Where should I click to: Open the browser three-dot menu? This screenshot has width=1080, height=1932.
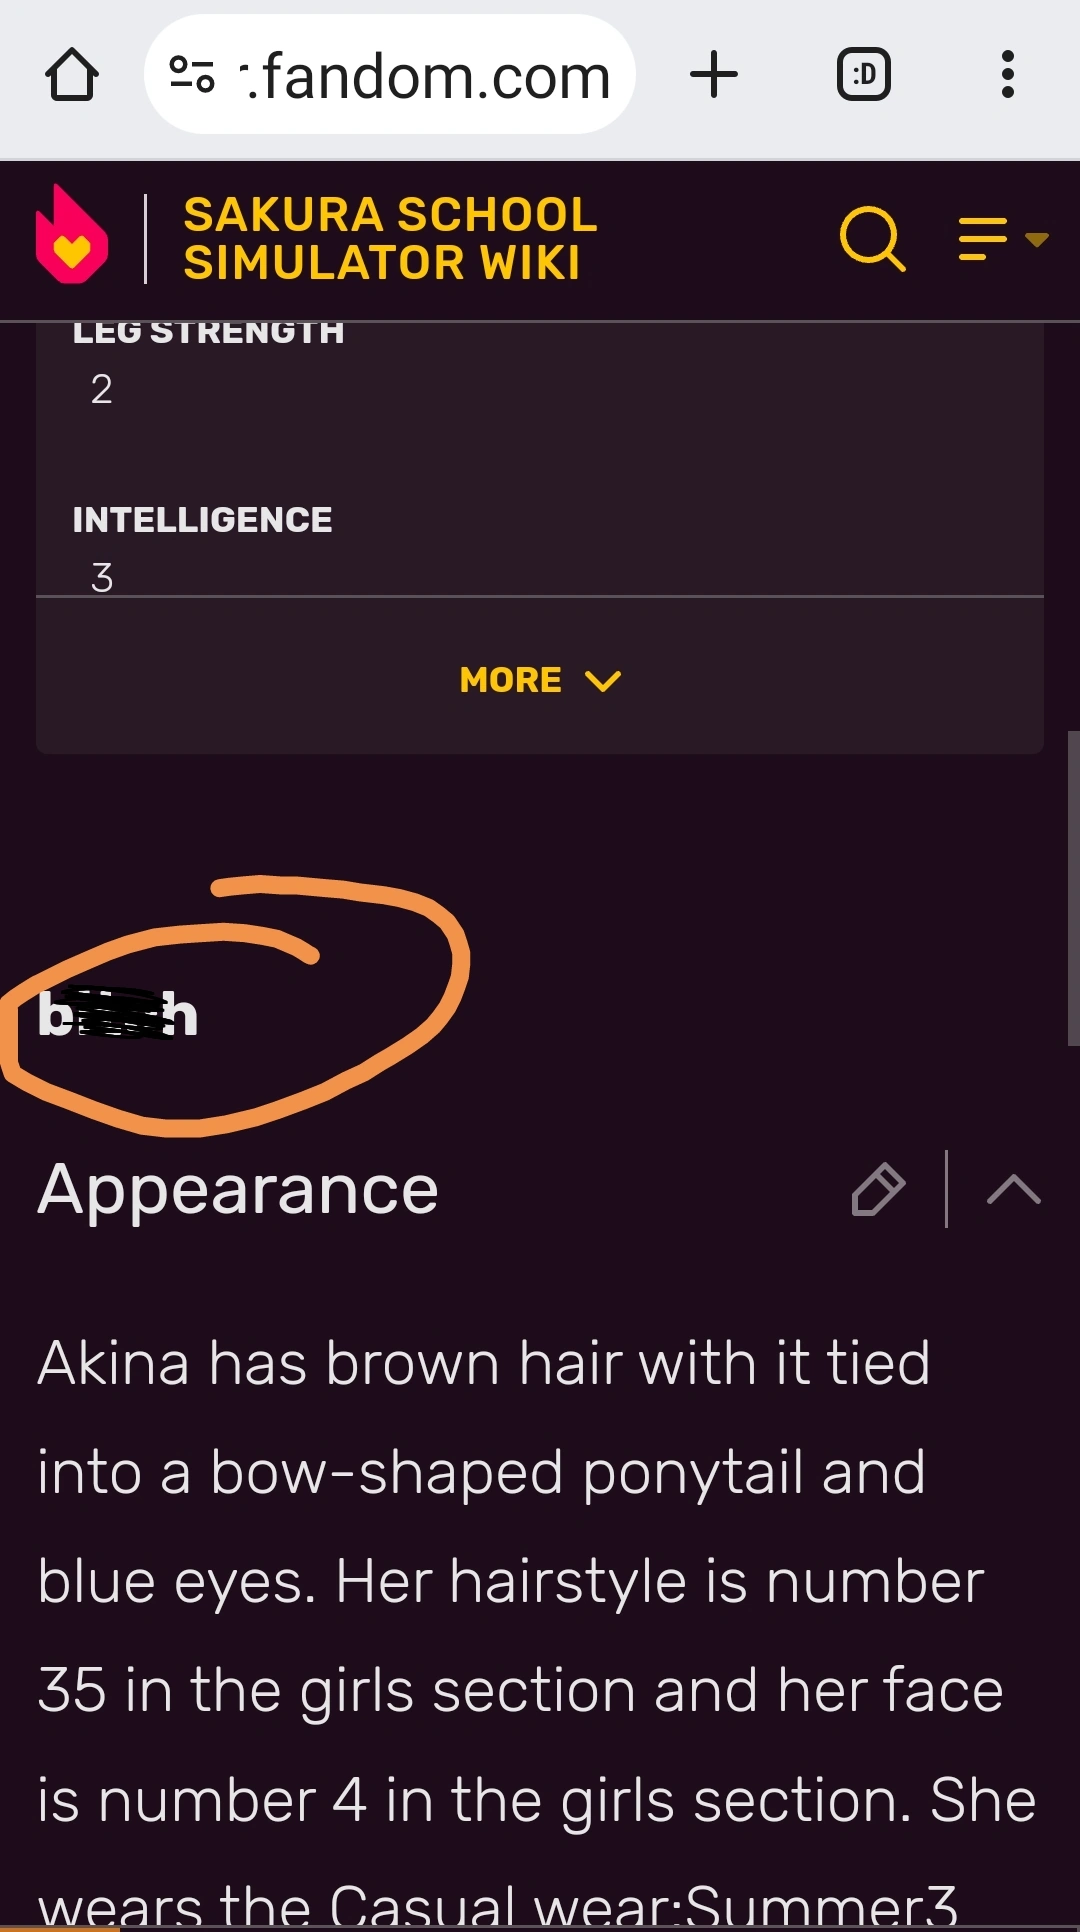pos(1008,75)
